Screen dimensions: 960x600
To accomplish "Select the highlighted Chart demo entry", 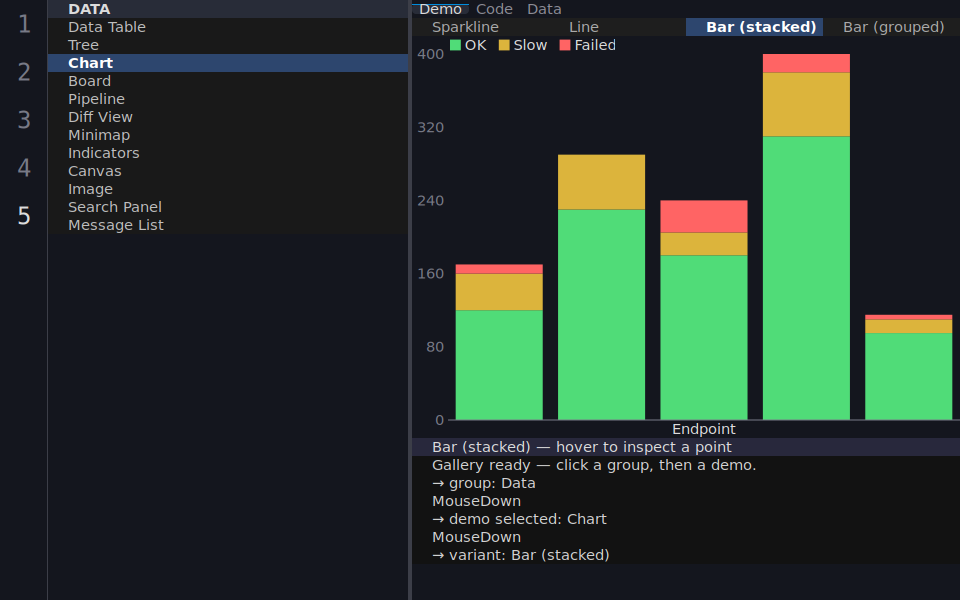I will coord(228,63).
